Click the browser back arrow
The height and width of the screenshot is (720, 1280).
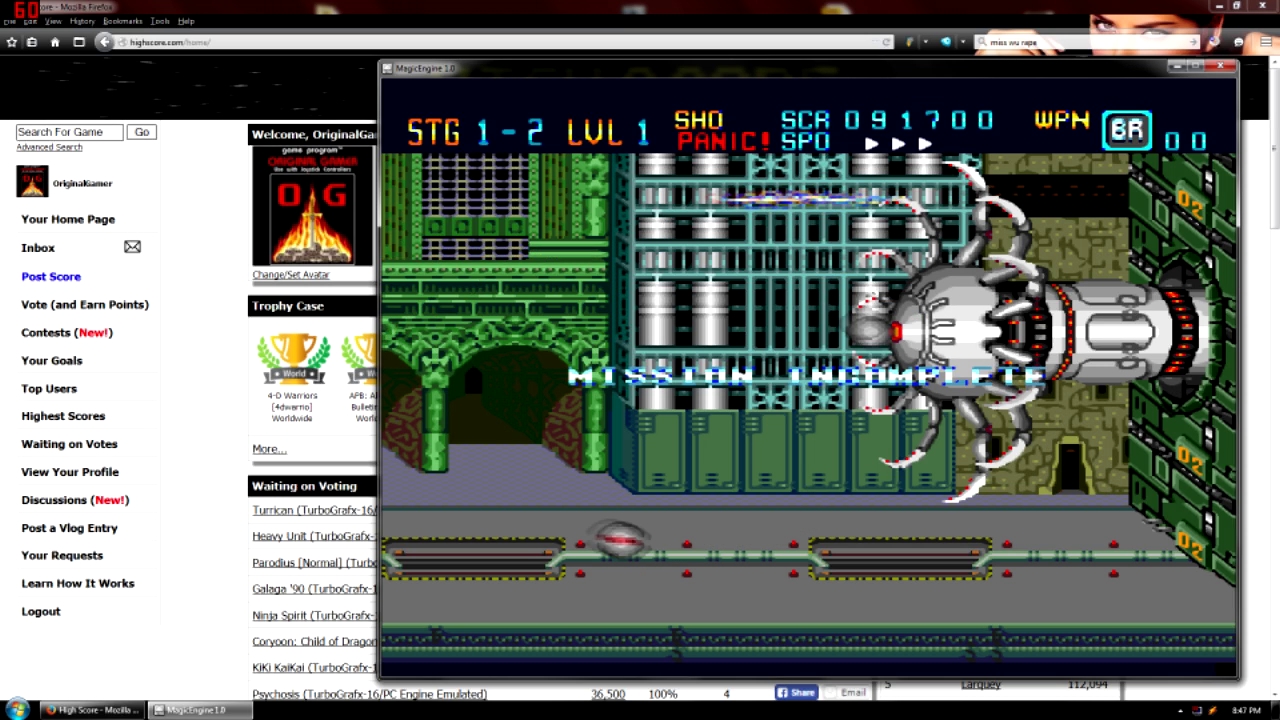pyautogui.click(x=104, y=42)
